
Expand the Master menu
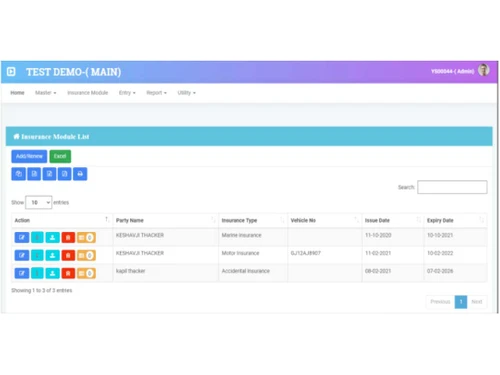[46, 93]
